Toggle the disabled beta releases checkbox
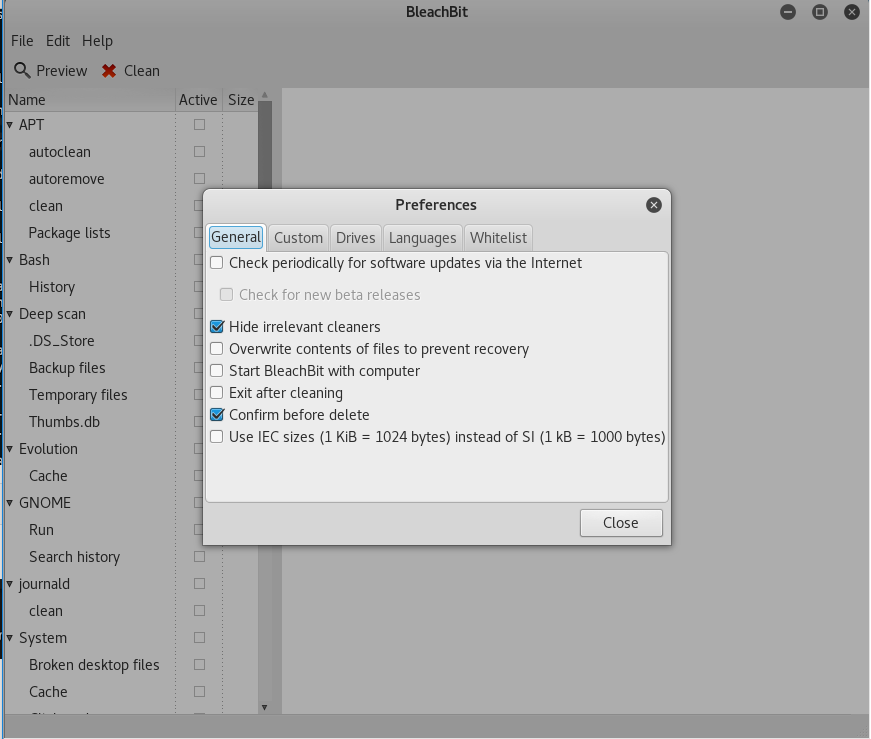Viewport: 871px width, 739px height. (x=226, y=294)
